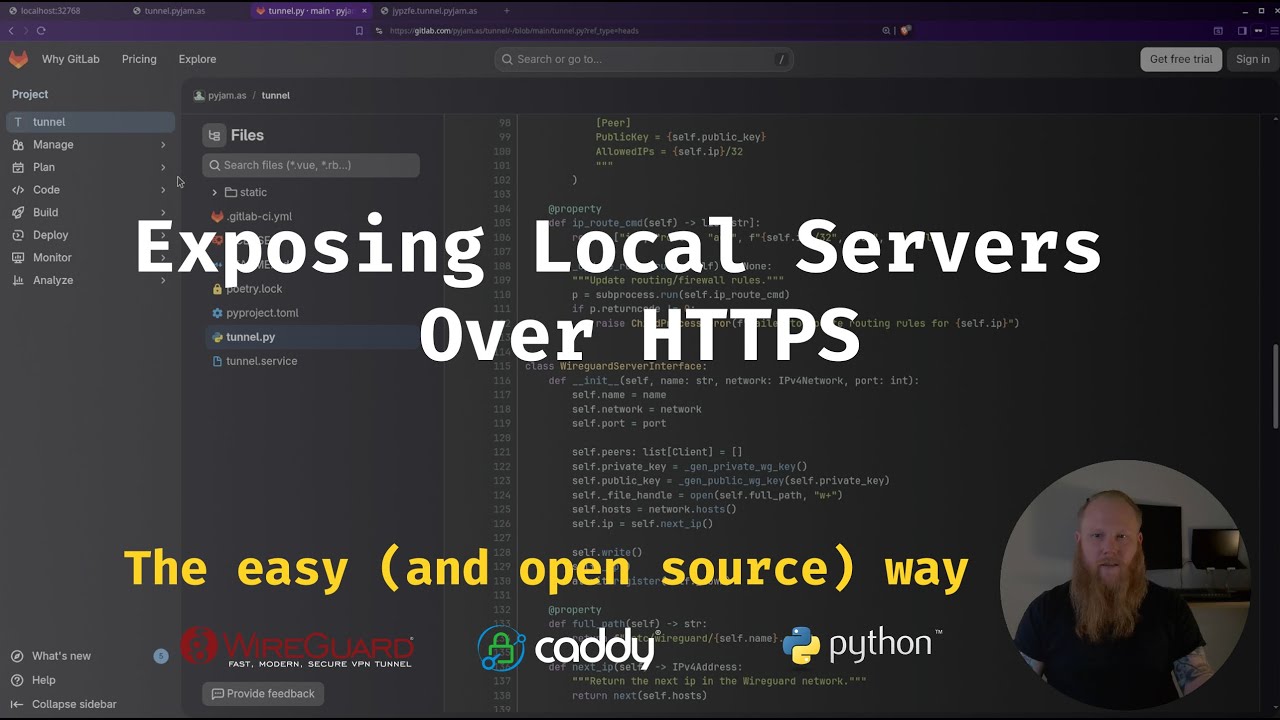Screen dimensions: 1280x720
Task: Open the Pricing link in header
Action: click(x=139, y=59)
